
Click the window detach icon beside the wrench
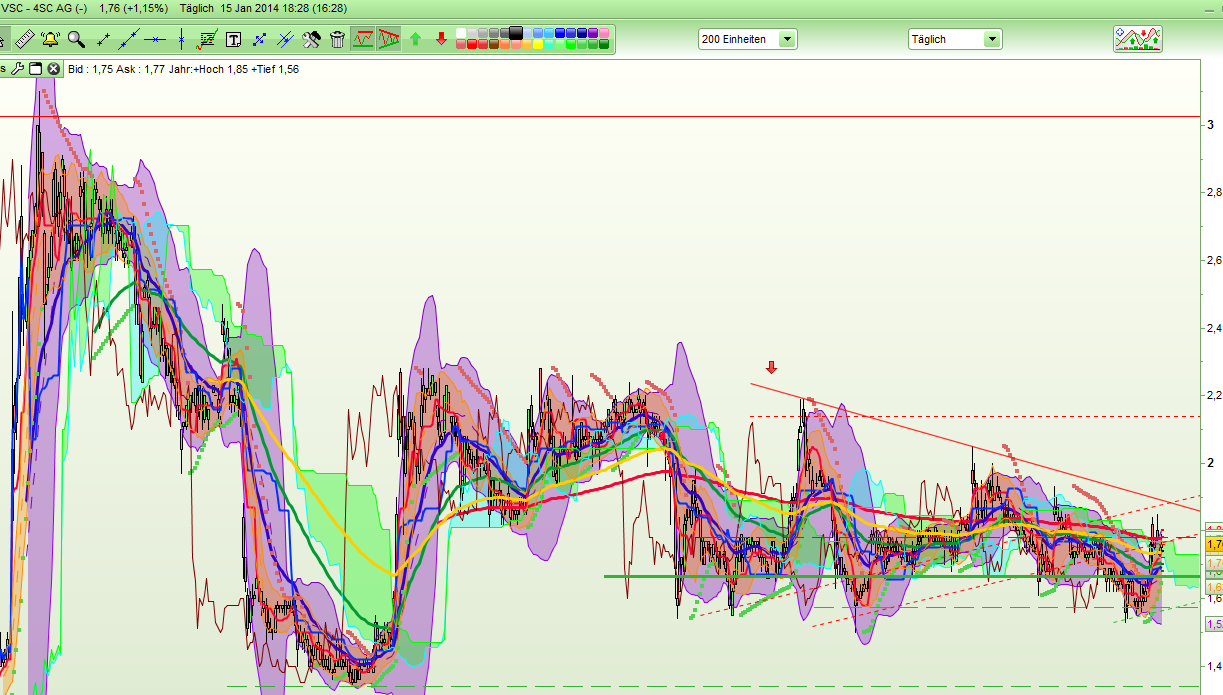34,69
